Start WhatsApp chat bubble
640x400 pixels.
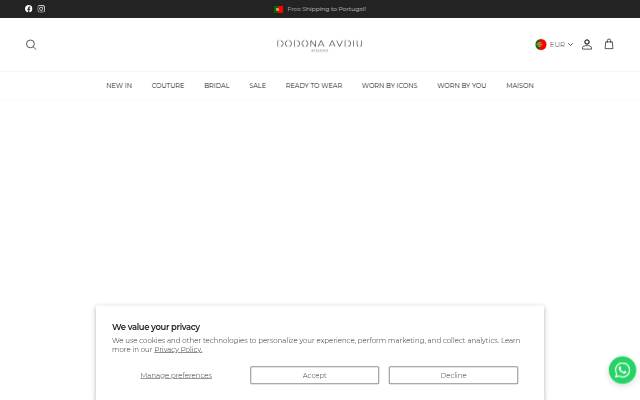point(622,370)
